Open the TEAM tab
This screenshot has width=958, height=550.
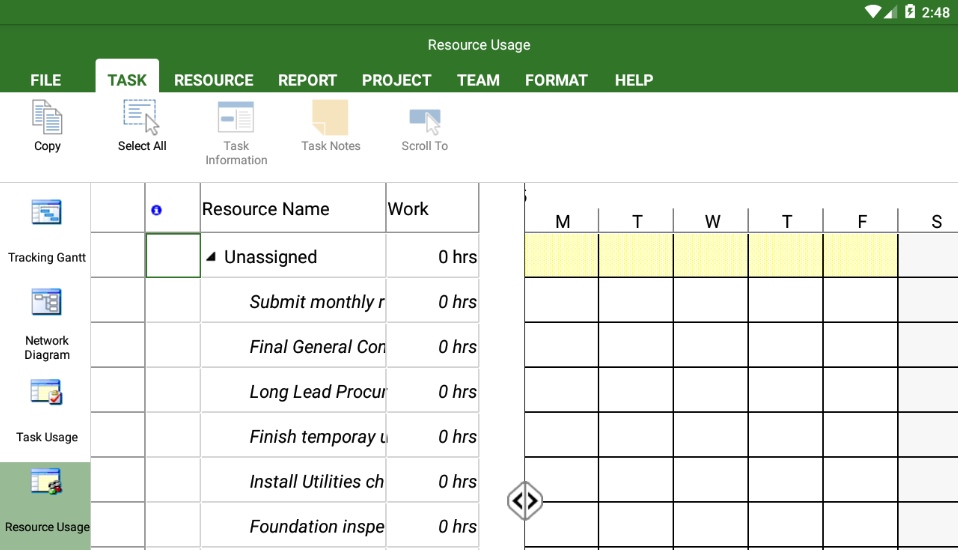478,80
